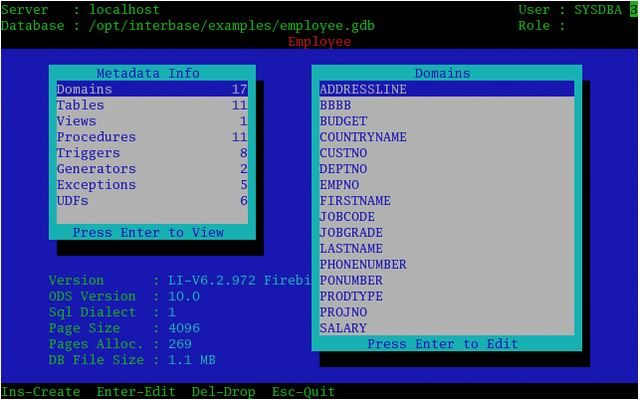Click the SYSDBA user value
640x400 pixels.
click(598, 9)
